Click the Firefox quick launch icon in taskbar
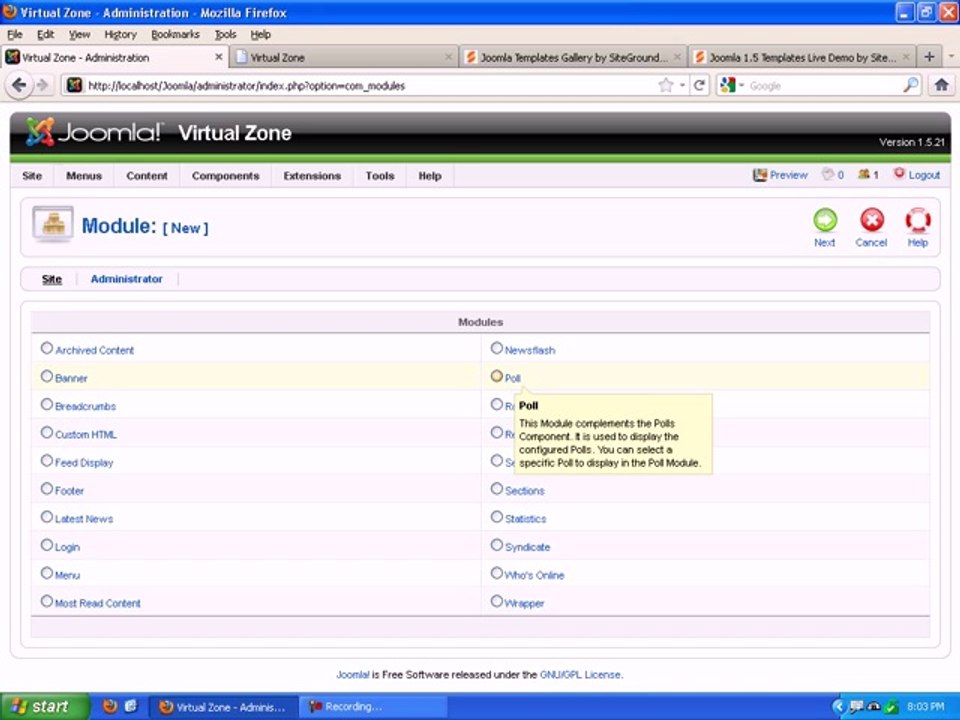Screen dimensions: 960x720 point(110,706)
